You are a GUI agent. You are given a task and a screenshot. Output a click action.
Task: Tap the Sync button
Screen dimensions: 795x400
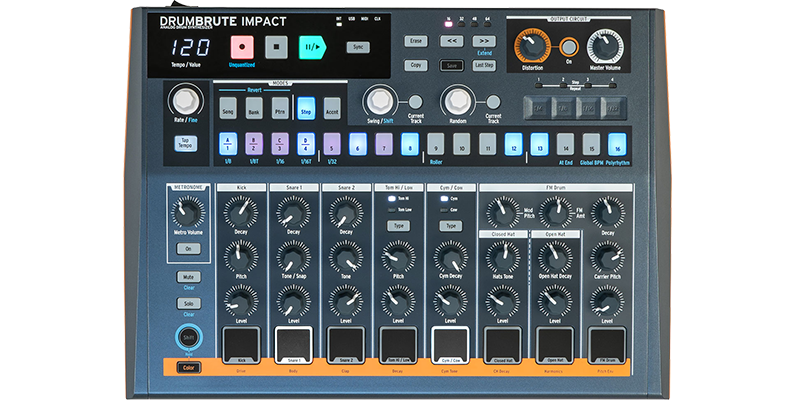coord(358,47)
